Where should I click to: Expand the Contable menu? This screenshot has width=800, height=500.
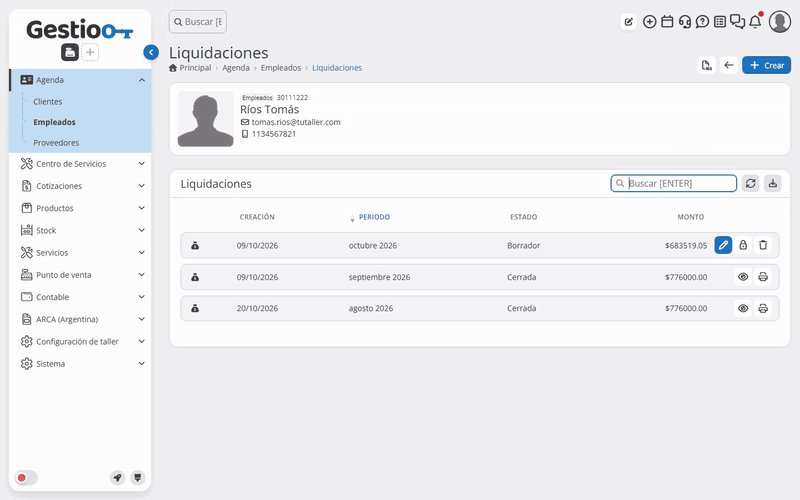[80, 297]
